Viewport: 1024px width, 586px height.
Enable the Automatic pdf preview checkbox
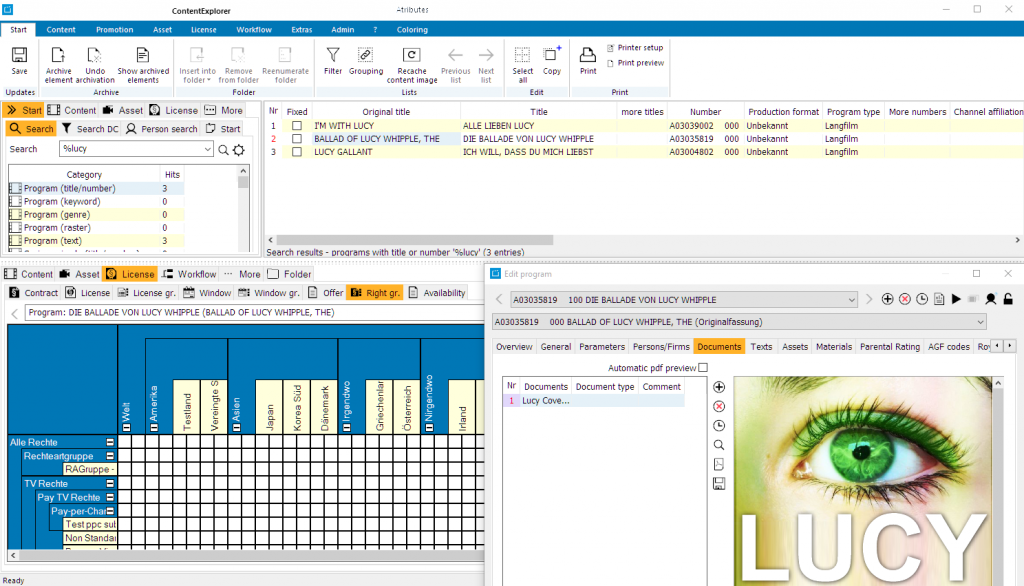(x=703, y=368)
